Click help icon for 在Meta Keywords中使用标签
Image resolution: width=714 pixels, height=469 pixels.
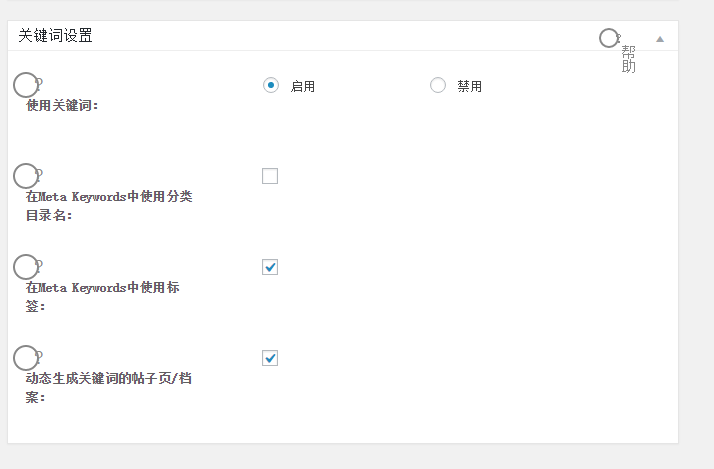coord(26,267)
